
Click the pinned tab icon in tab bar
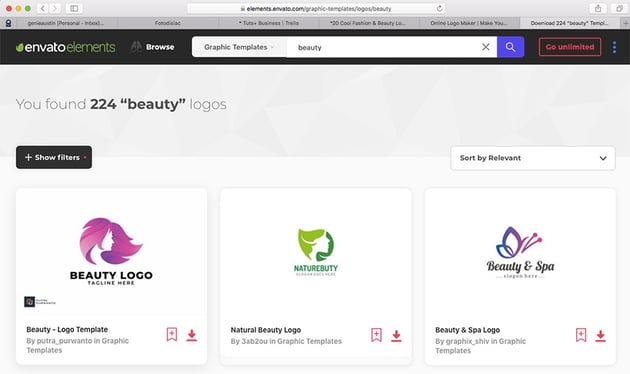tap(8, 23)
